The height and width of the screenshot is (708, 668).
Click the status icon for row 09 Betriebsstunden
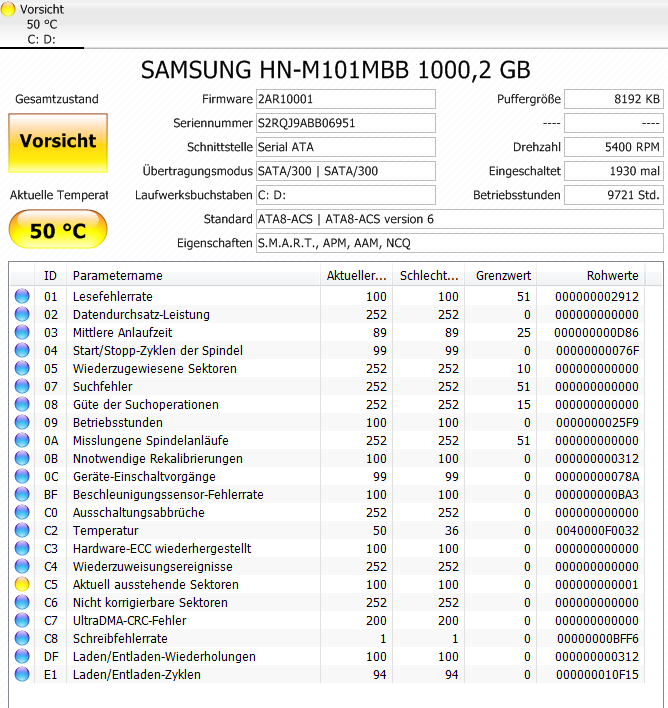click(22, 422)
